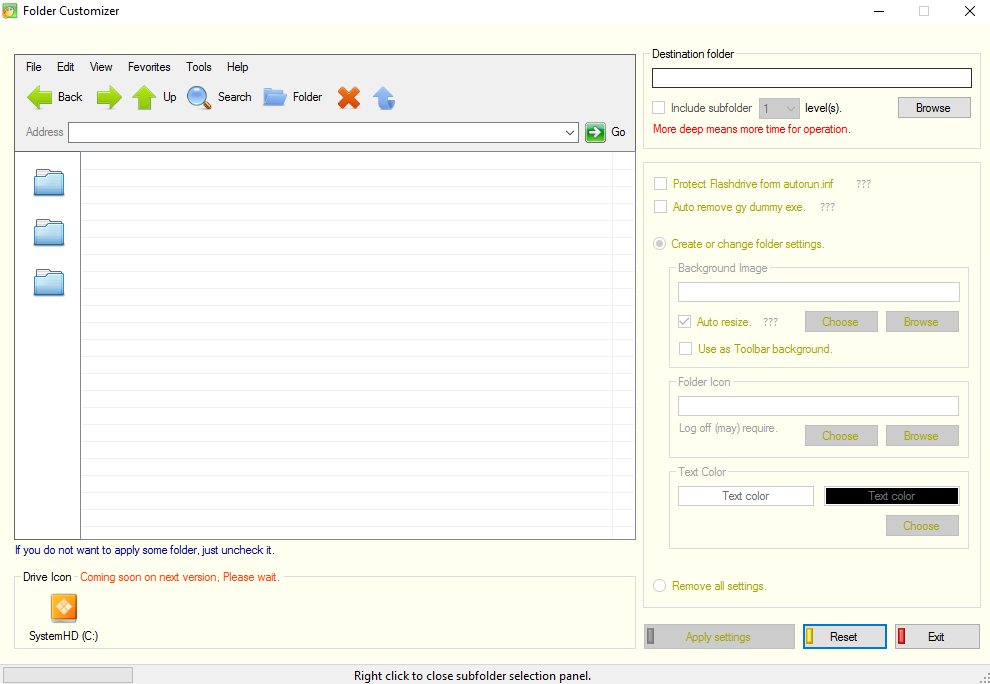Select the SystemHD (C:) drive icon
The image size is (990, 684).
[x=64, y=608]
